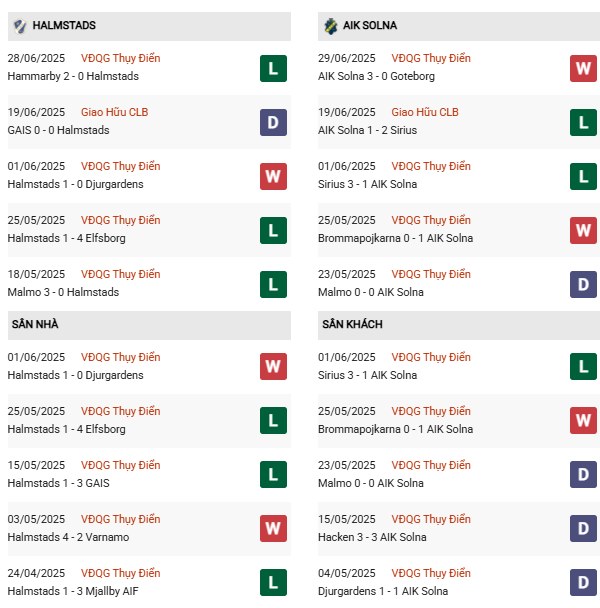The image size is (600, 608).
Task: Select the SÂN NHÀ section header
Action: [x=40, y=325]
